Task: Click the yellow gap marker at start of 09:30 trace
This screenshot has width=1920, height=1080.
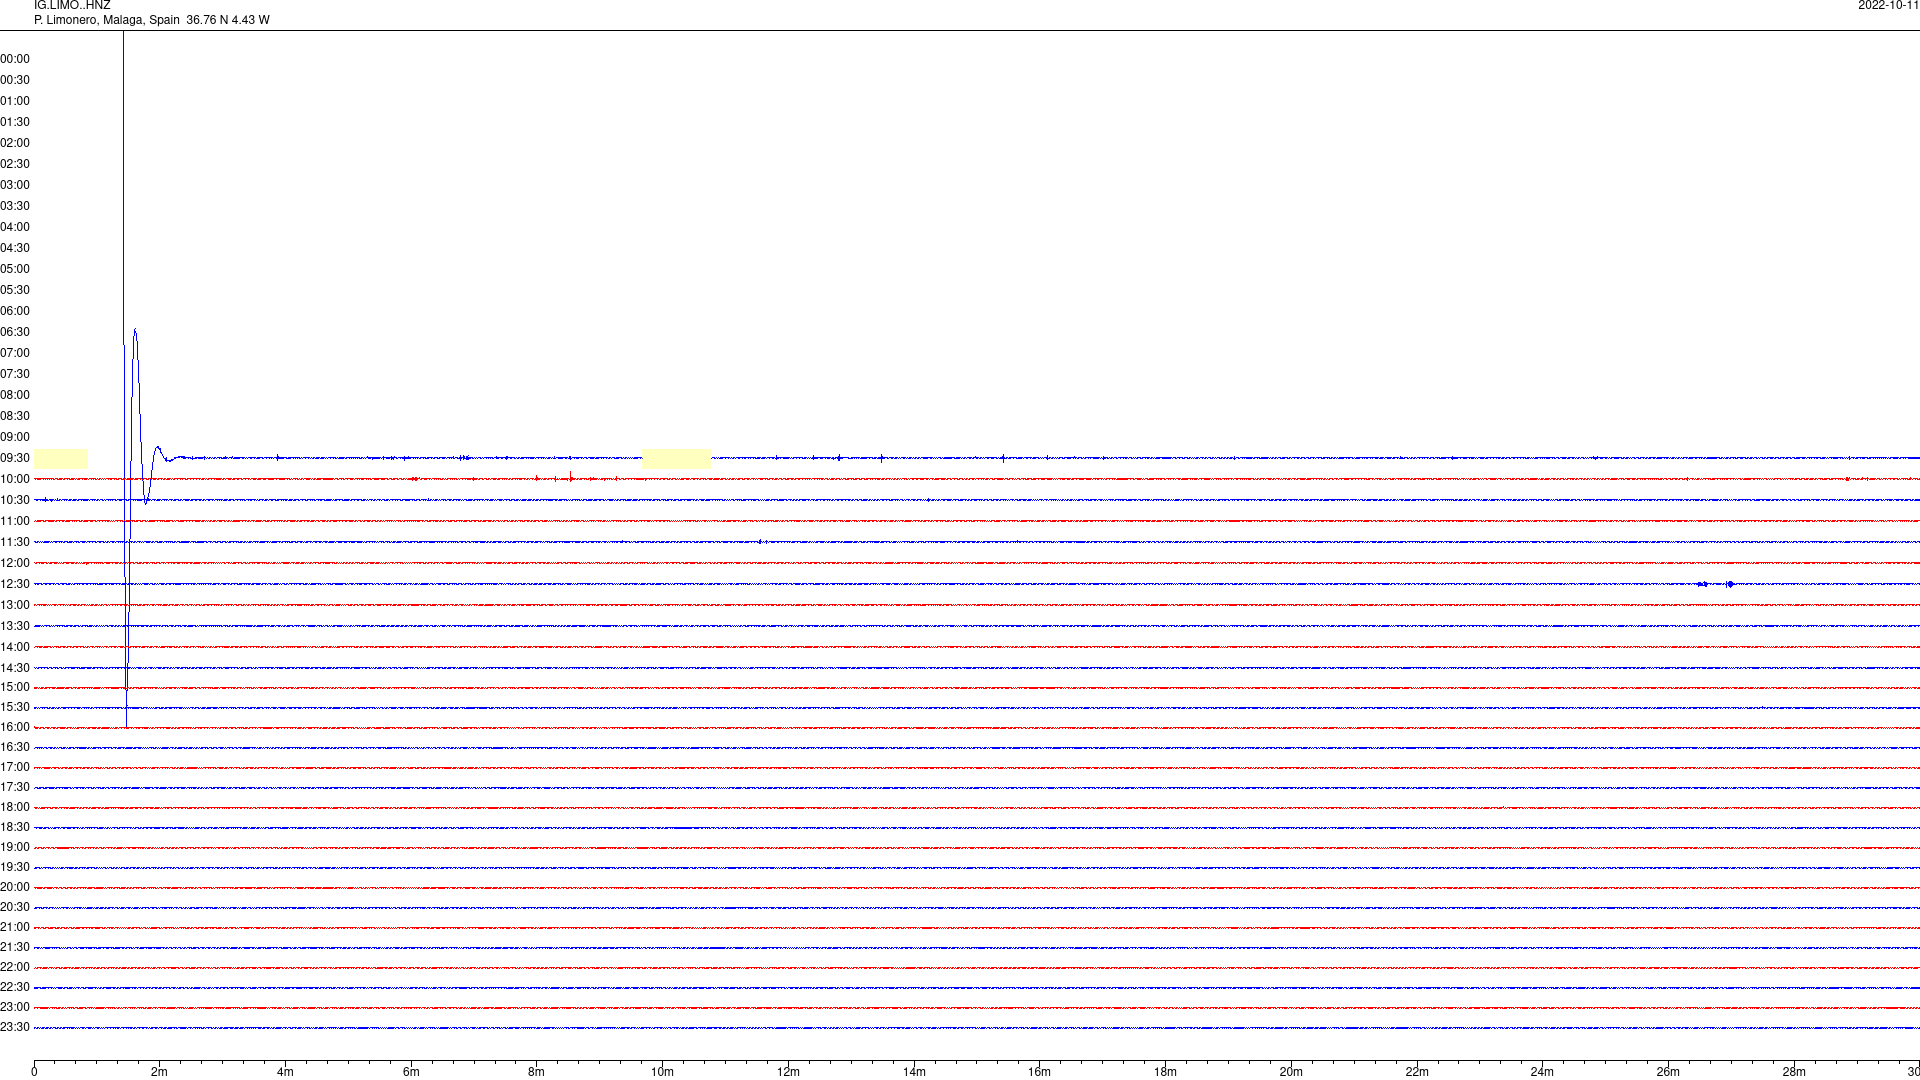Action: pos(61,459)
